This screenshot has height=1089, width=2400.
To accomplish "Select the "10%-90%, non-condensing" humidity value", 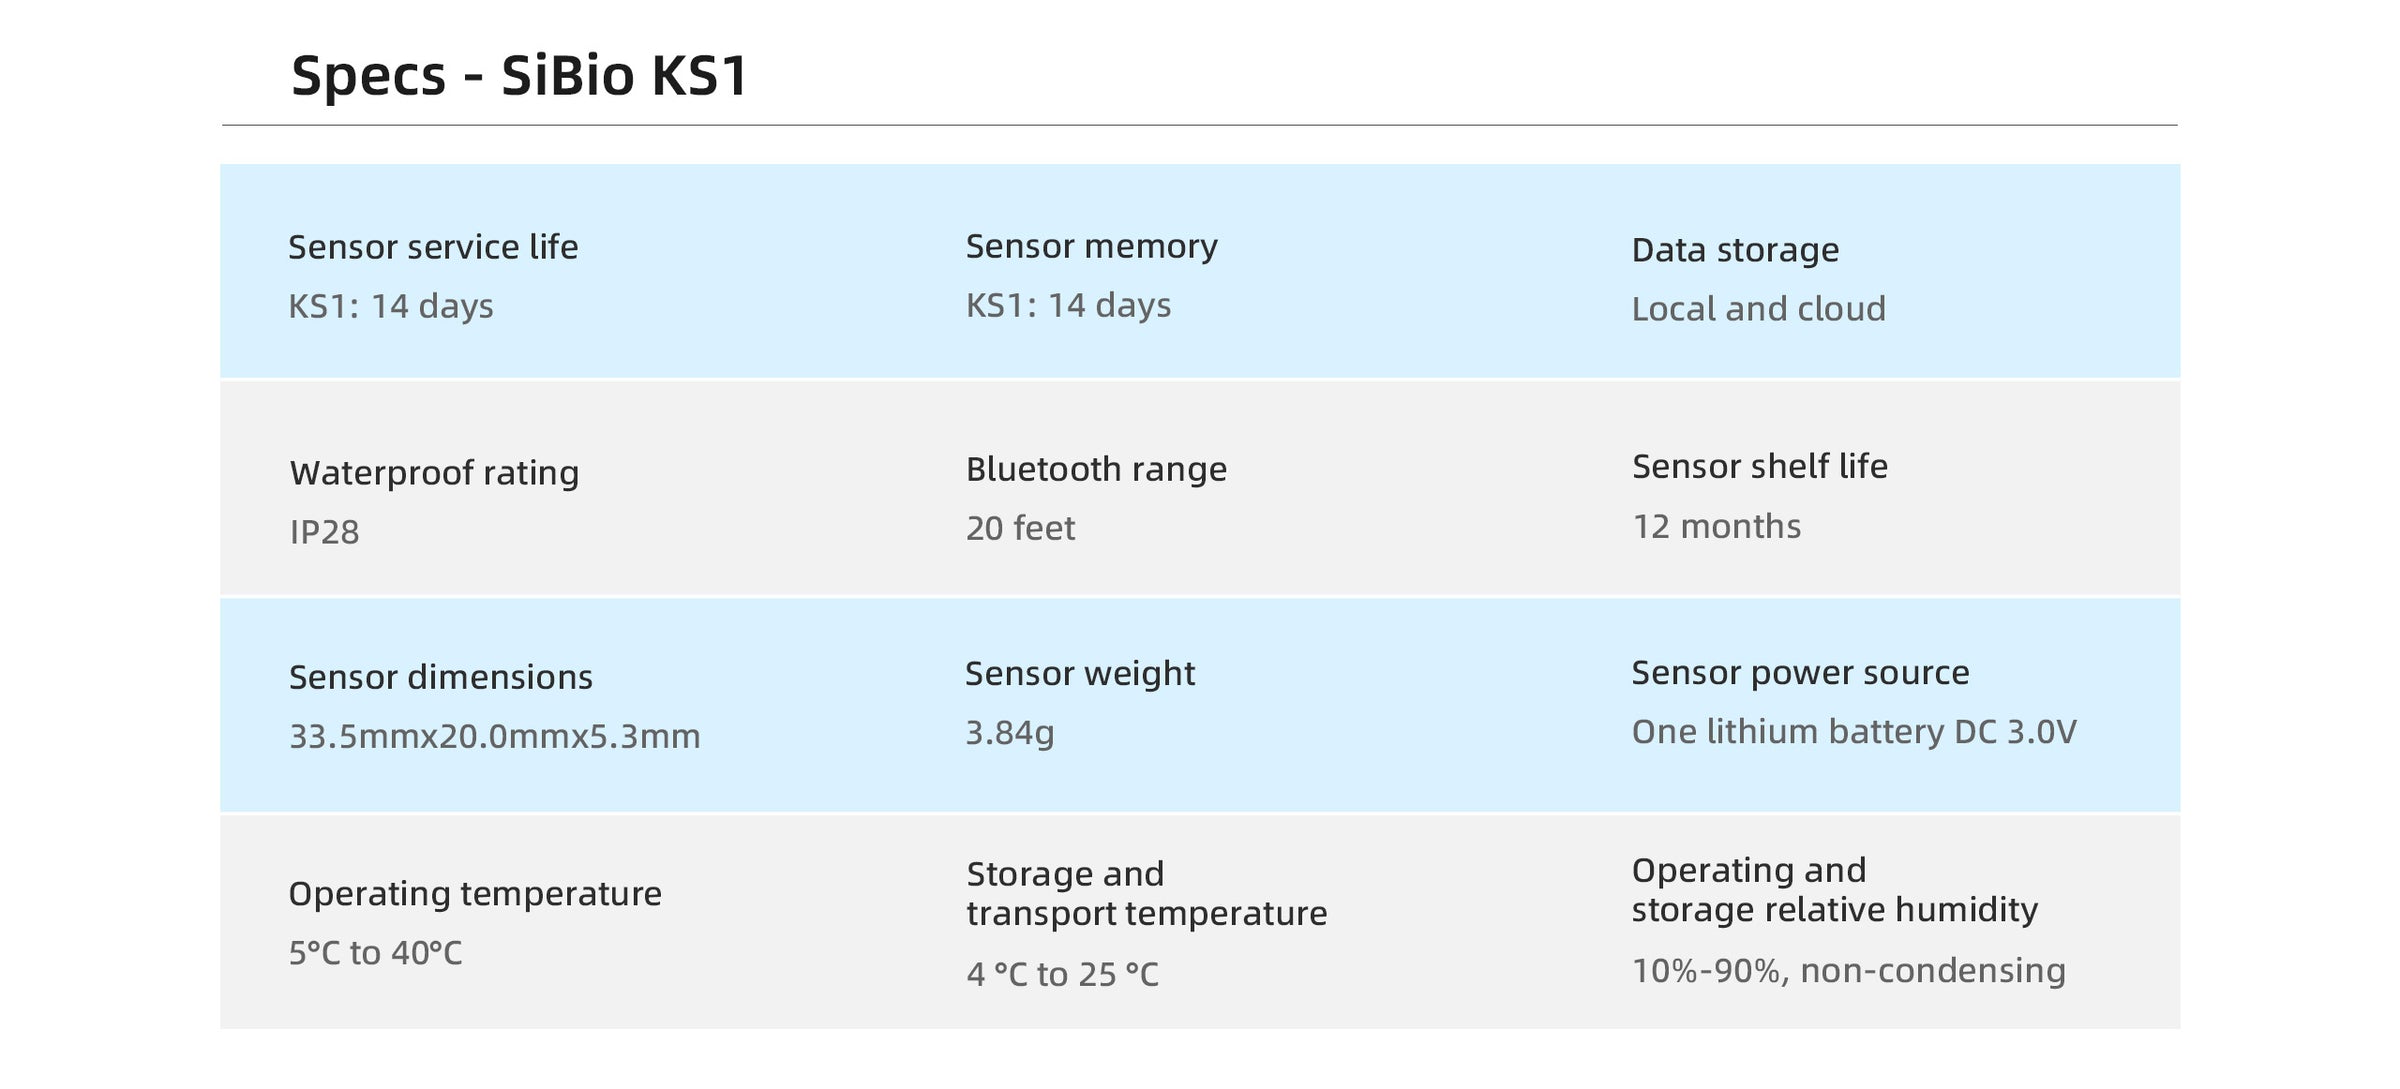I will pyautogui.click(x=1848, y=970).
